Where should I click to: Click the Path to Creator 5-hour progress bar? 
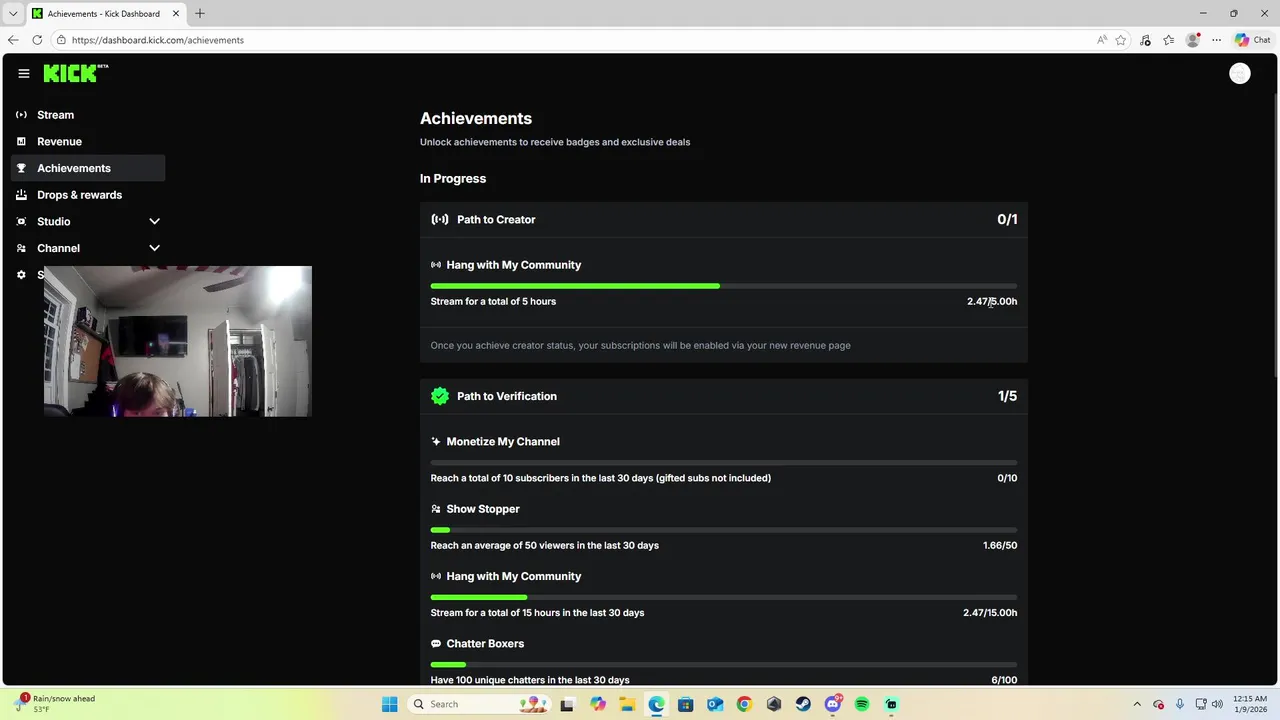(x=724, y=286)
